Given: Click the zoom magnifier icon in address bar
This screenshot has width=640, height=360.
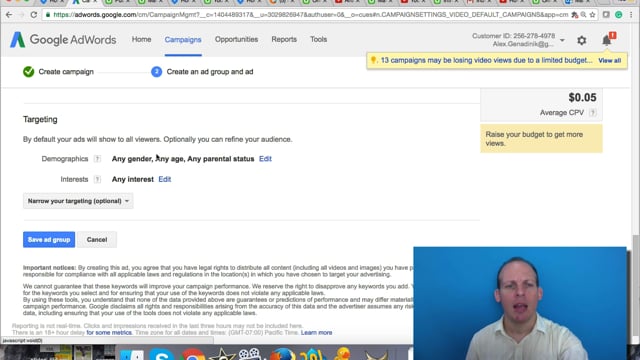Looking at the screenshot, I should pos(583,15).
